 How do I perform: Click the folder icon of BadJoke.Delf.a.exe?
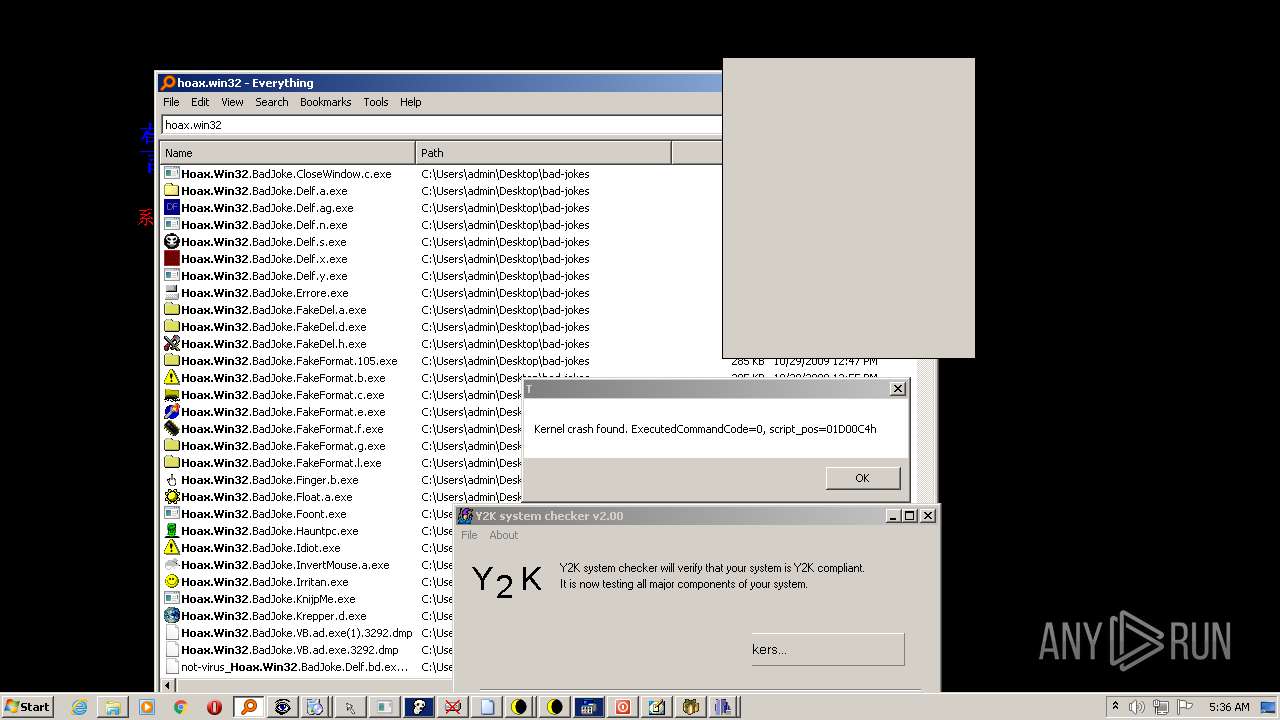click(171, 191)
